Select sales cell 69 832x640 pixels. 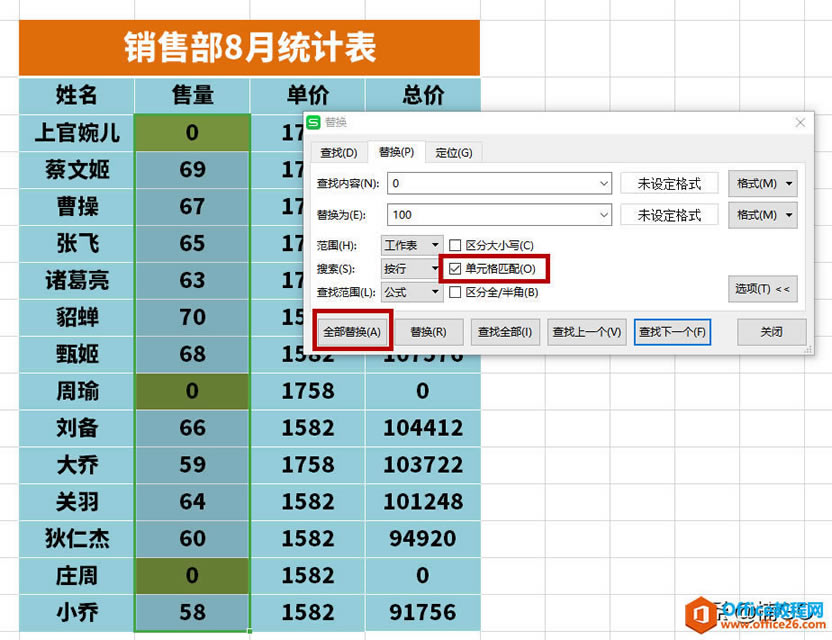[x=192, y=170]
